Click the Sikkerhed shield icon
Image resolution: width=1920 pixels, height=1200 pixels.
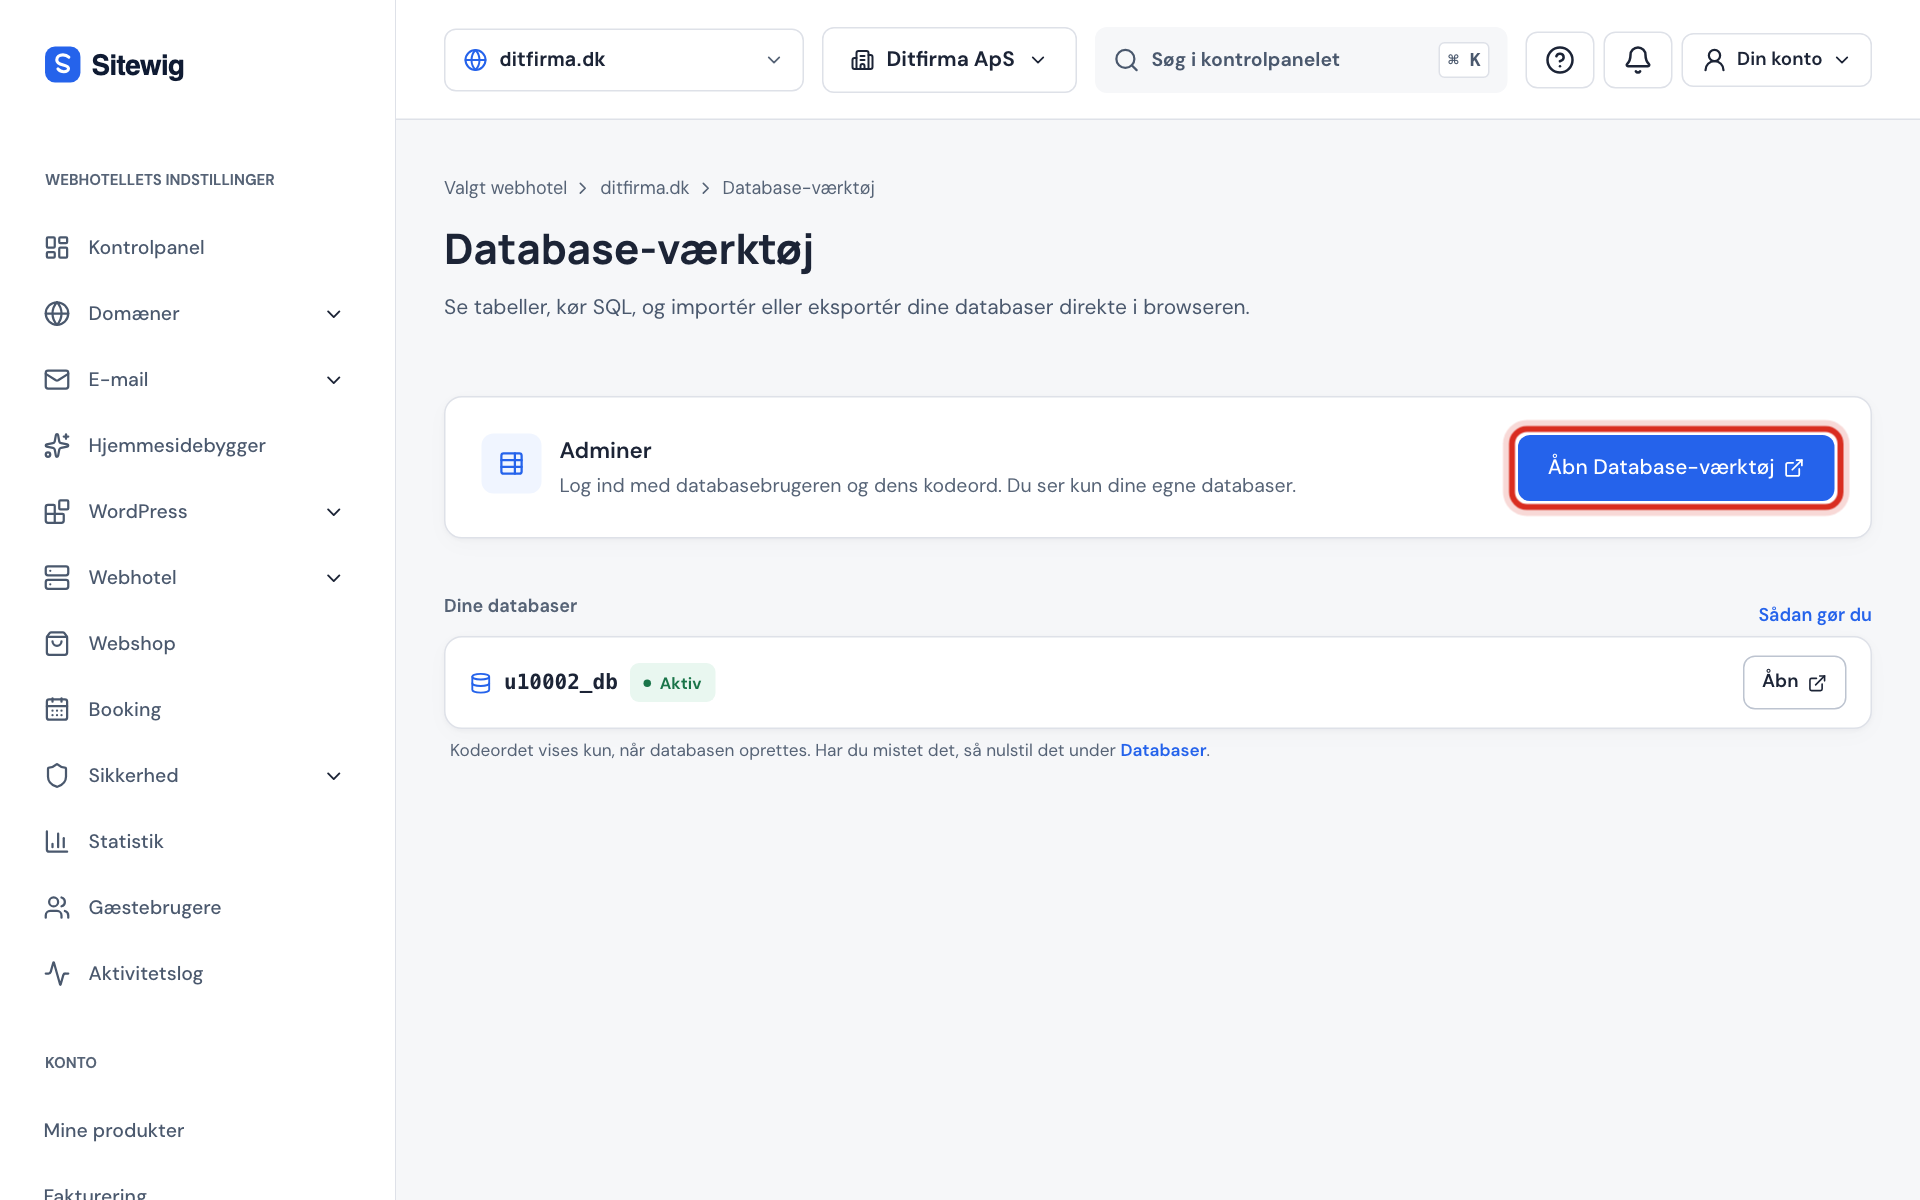[57, 775]
